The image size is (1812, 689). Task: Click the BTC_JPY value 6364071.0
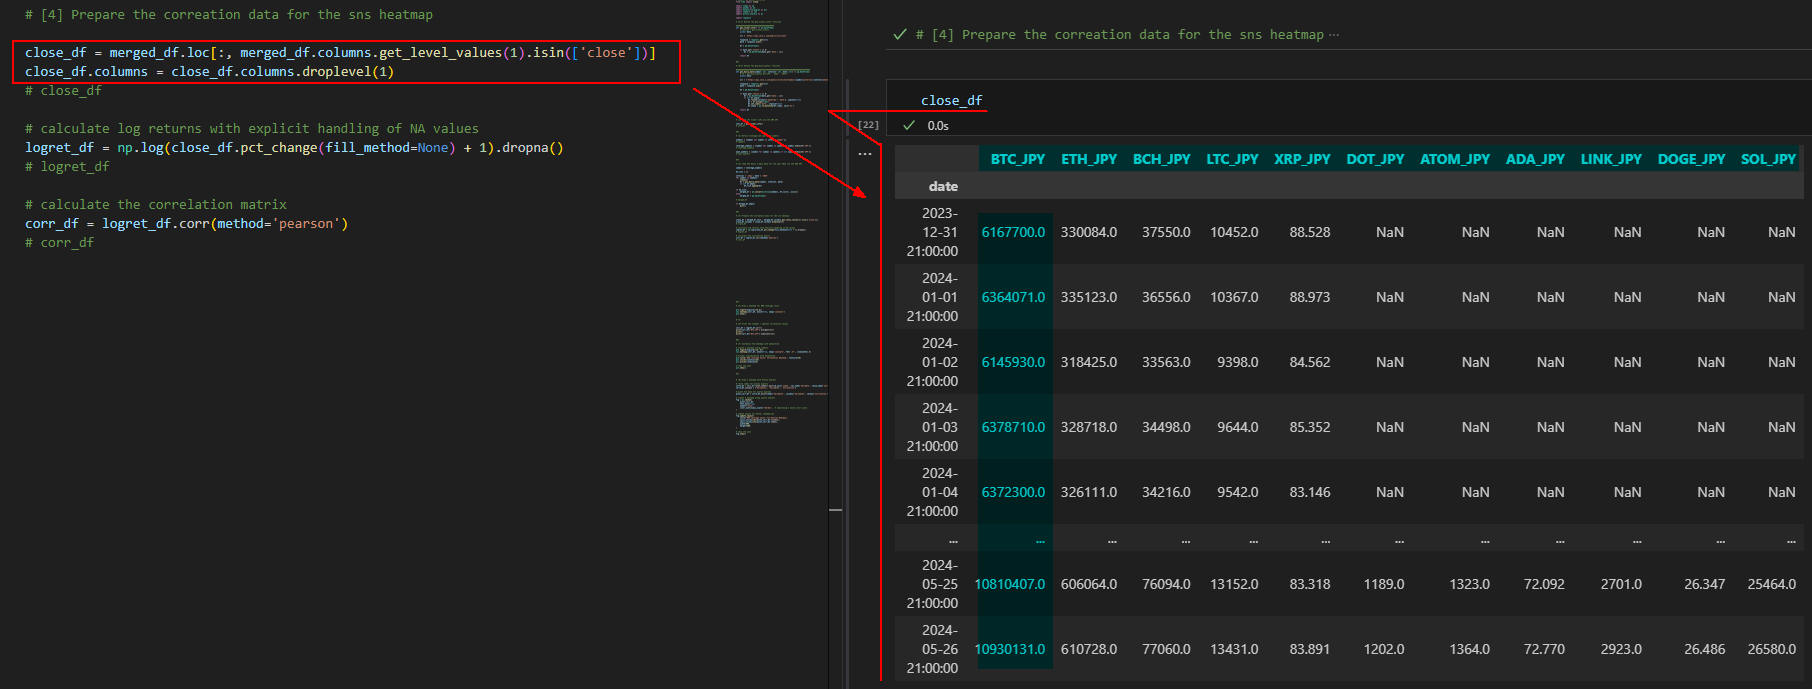point(1013,297)
